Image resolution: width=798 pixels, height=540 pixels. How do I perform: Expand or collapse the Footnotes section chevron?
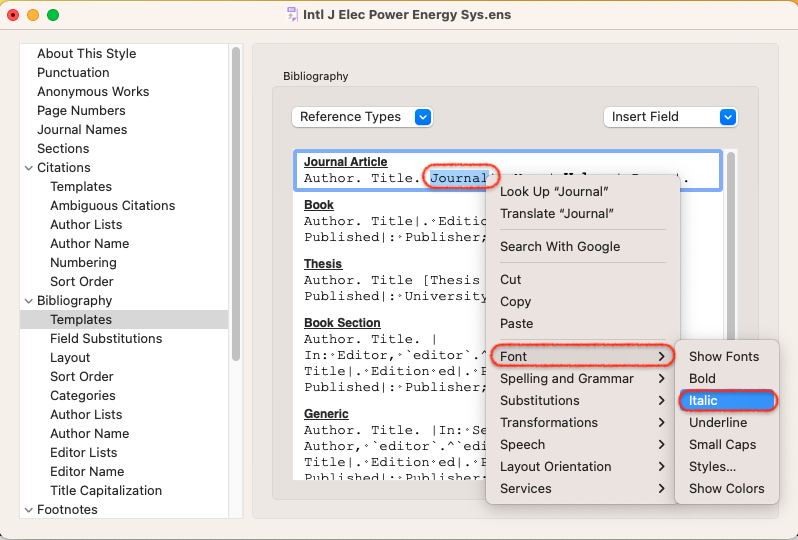(28, 510)
